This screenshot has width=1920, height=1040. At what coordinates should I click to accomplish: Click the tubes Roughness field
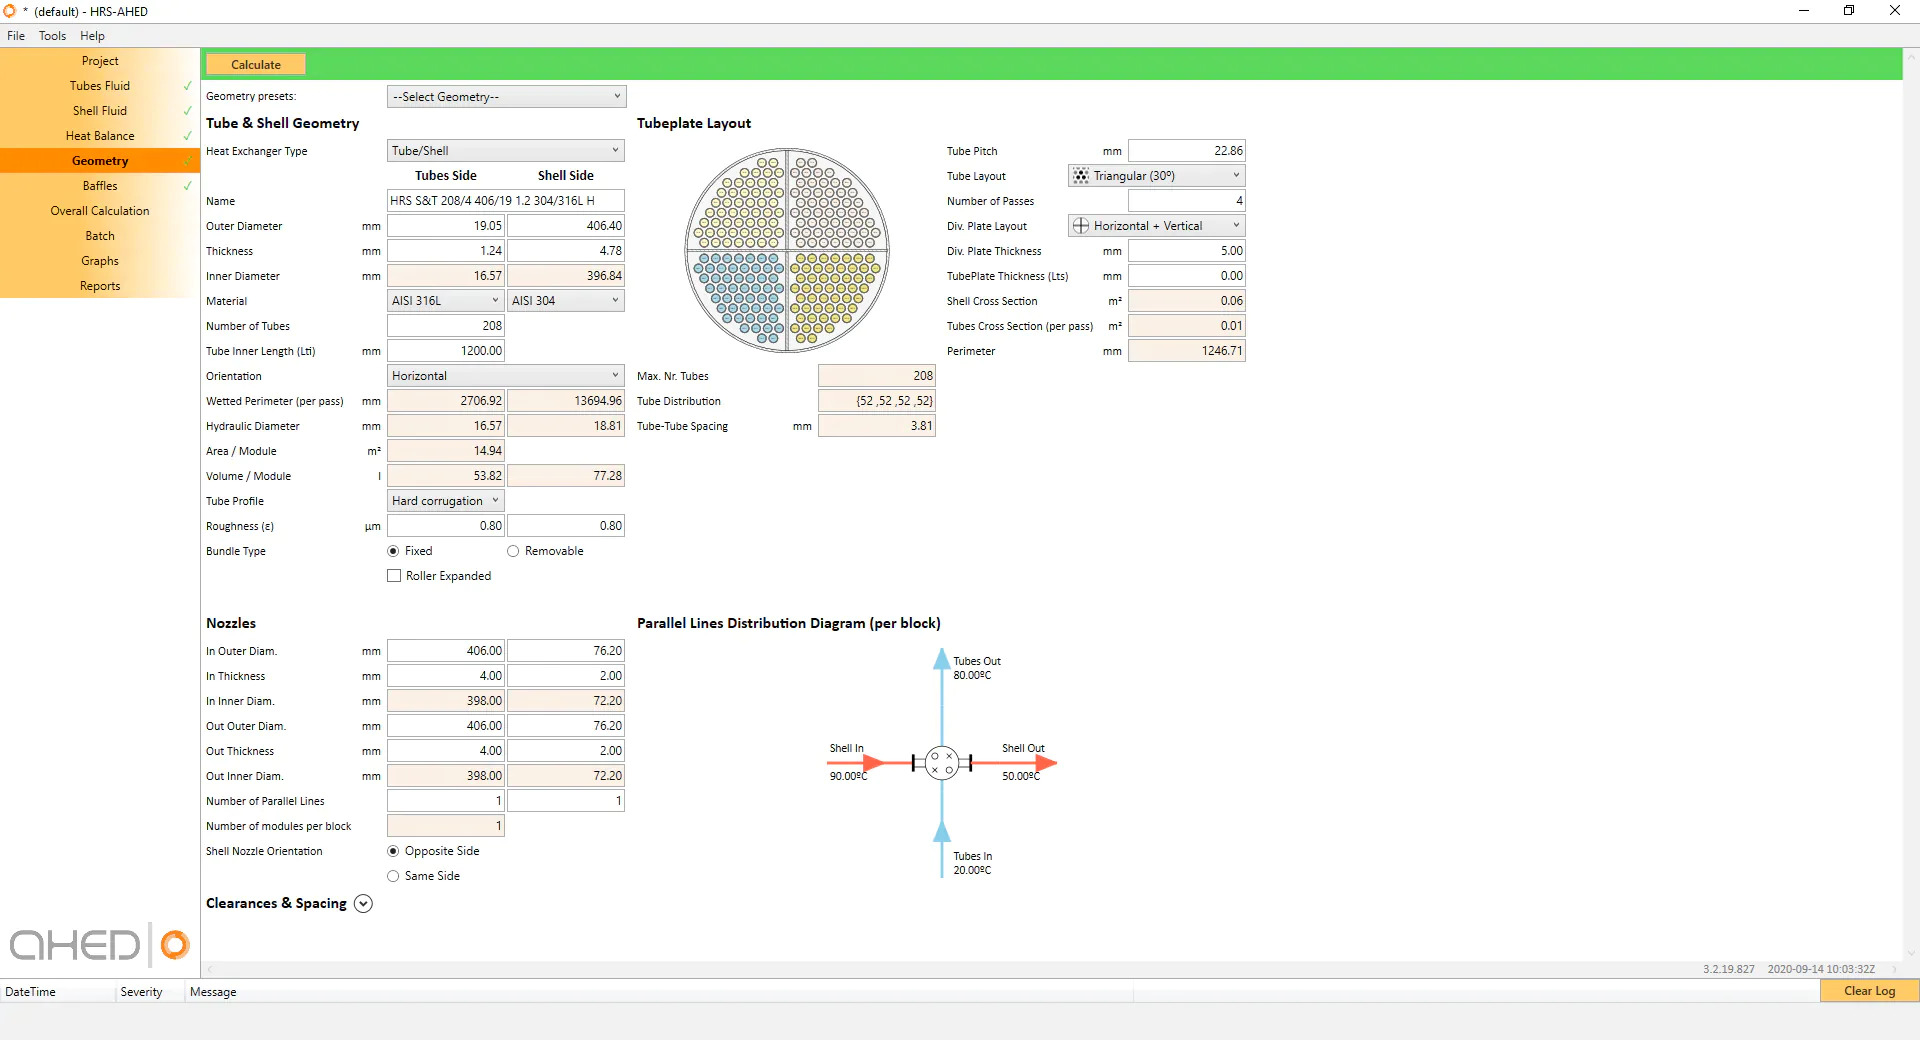[x=446, y=526]
